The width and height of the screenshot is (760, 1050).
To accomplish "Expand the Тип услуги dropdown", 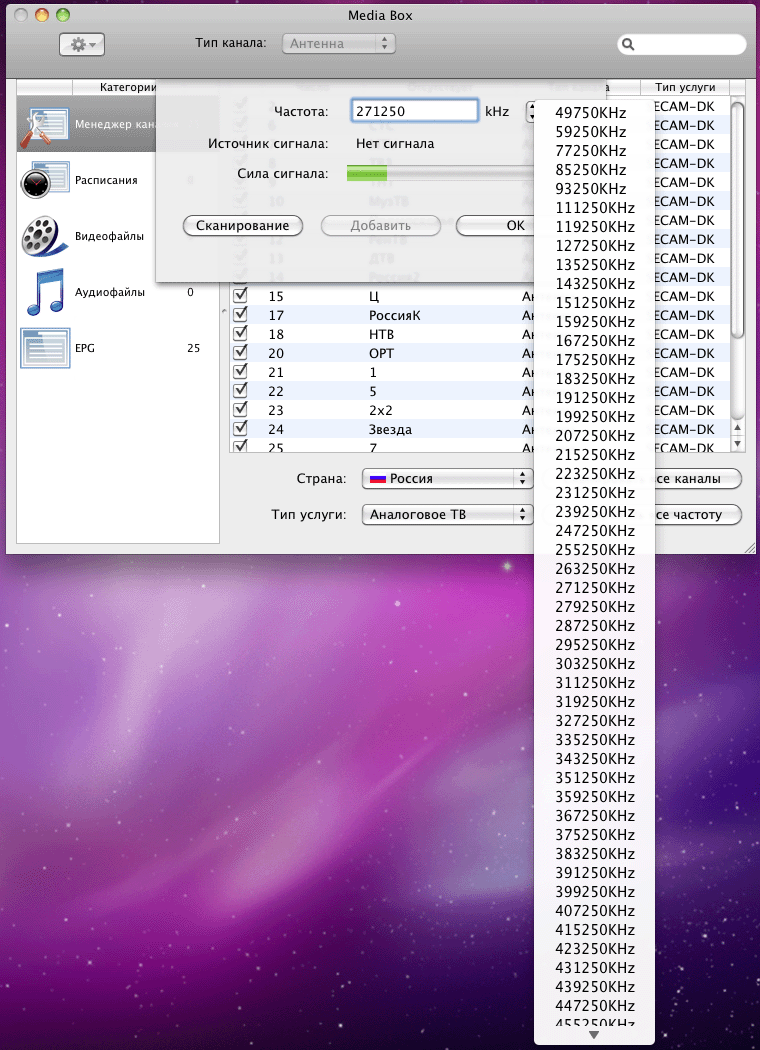I will (446, 515).
